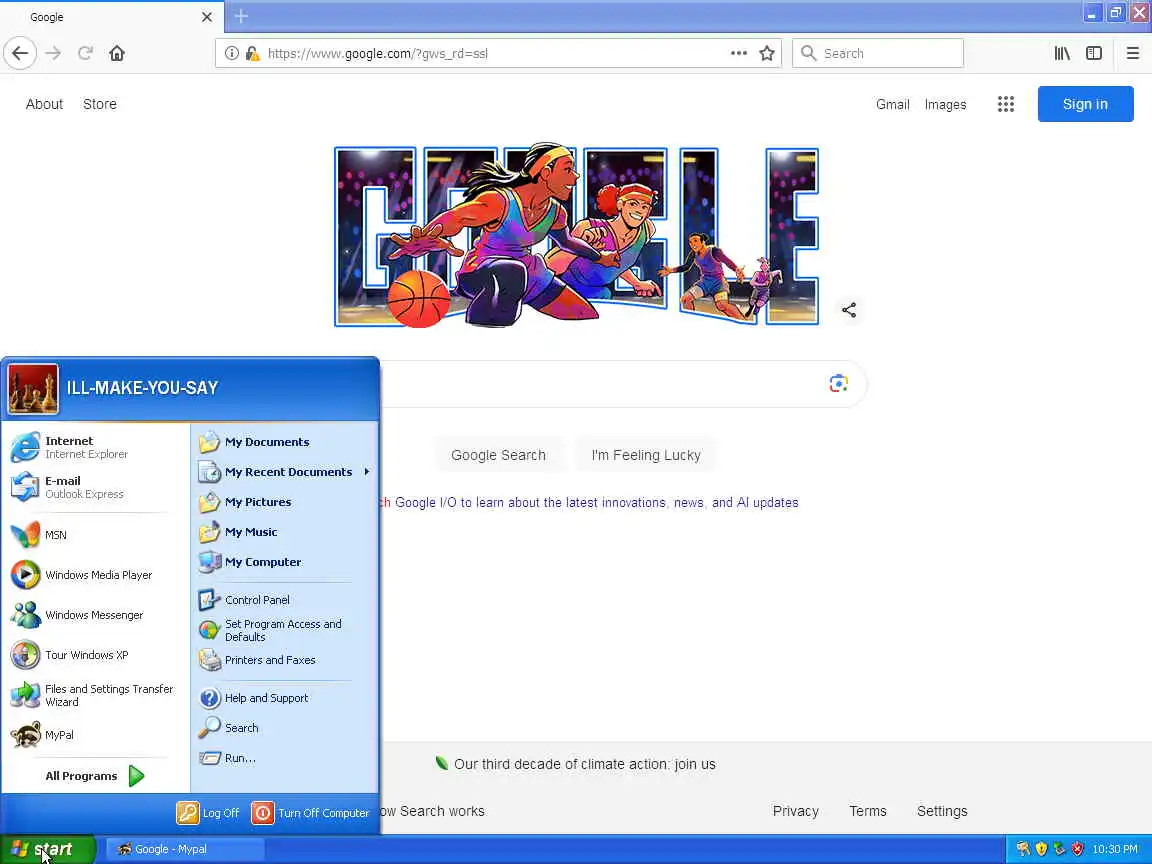
Task: Click the Google Search button
Action: 498,455
